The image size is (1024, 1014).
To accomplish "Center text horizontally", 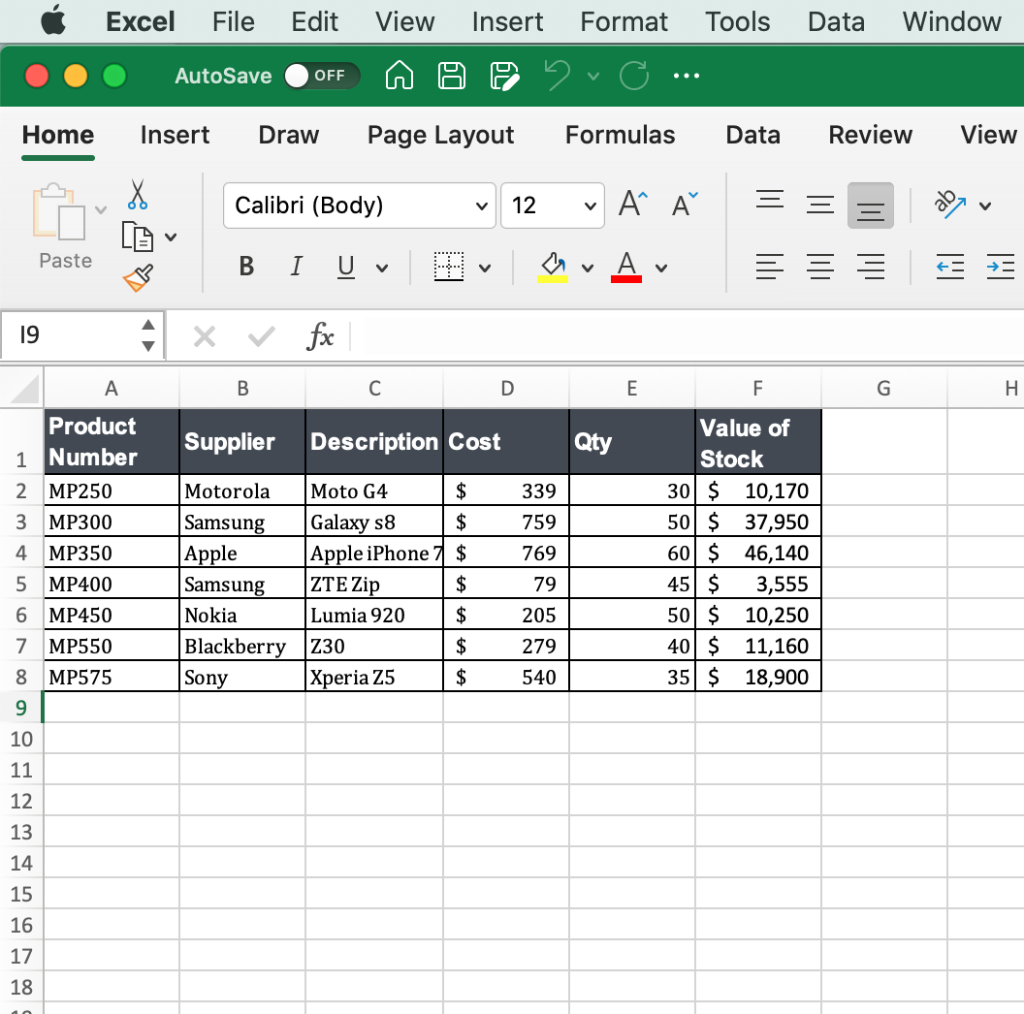I will (820, 266).
